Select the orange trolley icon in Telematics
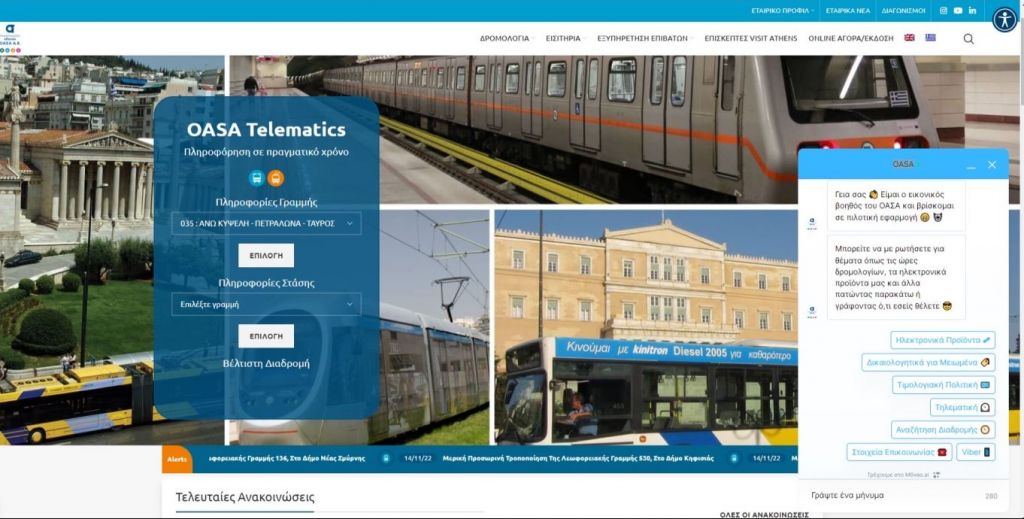Image resolution: width=1024 pixels, height=519 pixels. [x=276, y=178]
